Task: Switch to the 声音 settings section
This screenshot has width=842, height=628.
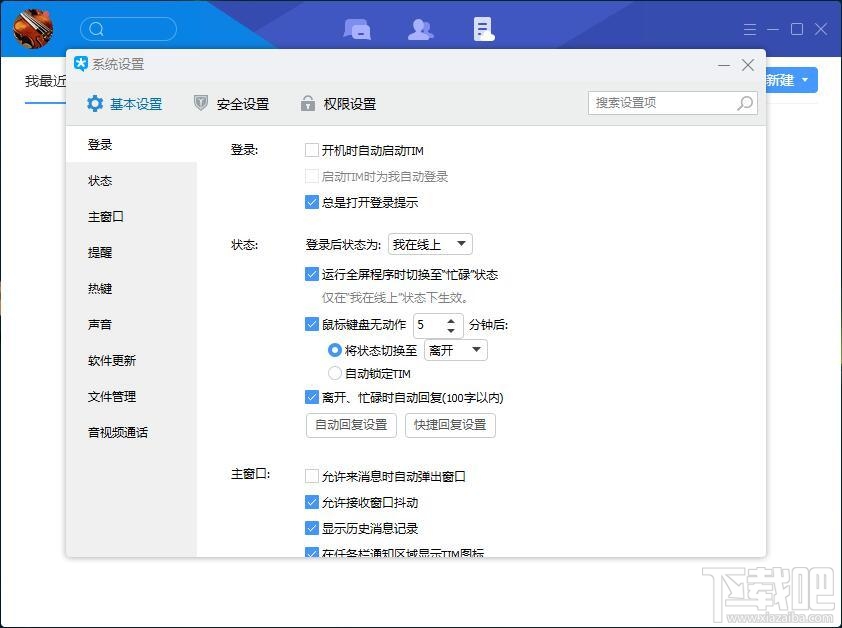Action: (x=100, y=324)
